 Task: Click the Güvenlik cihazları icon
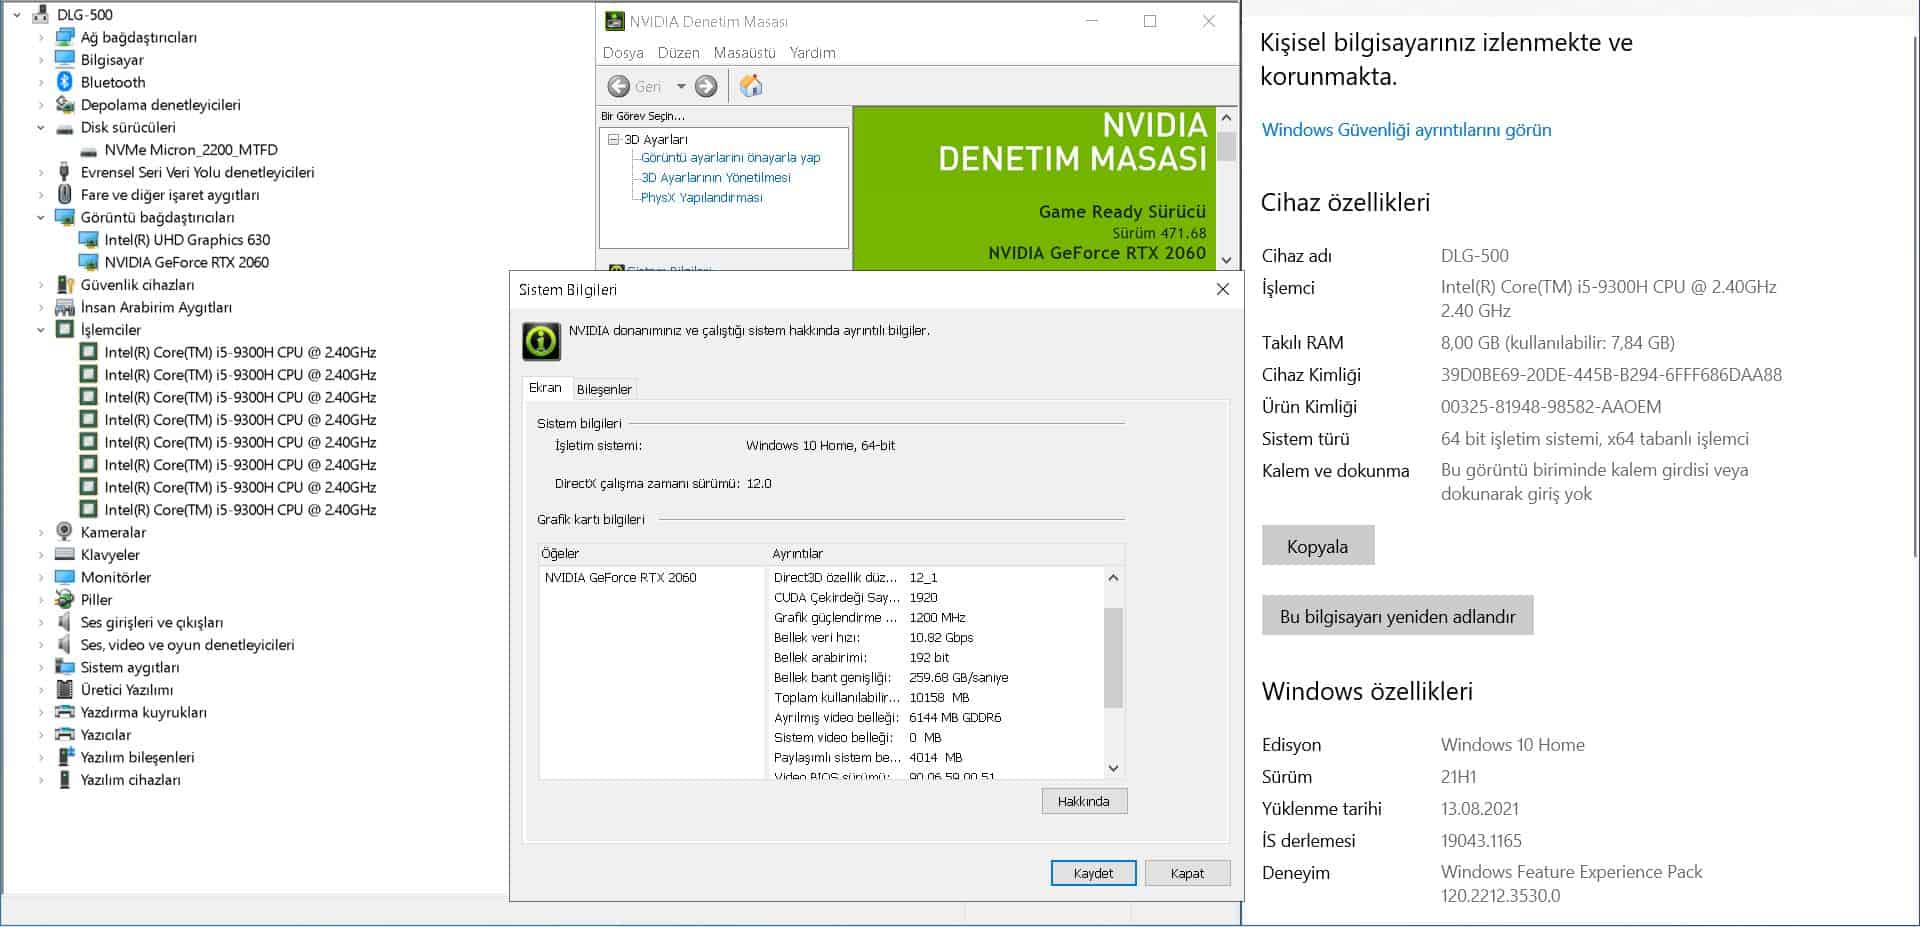[65, 285]
